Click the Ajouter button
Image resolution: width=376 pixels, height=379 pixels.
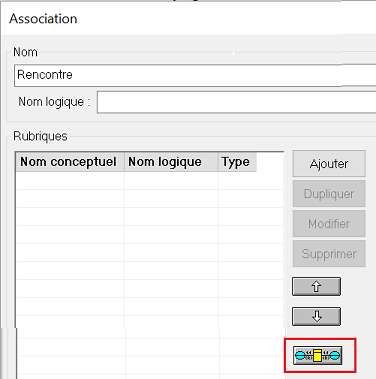(x=329, y=164)
